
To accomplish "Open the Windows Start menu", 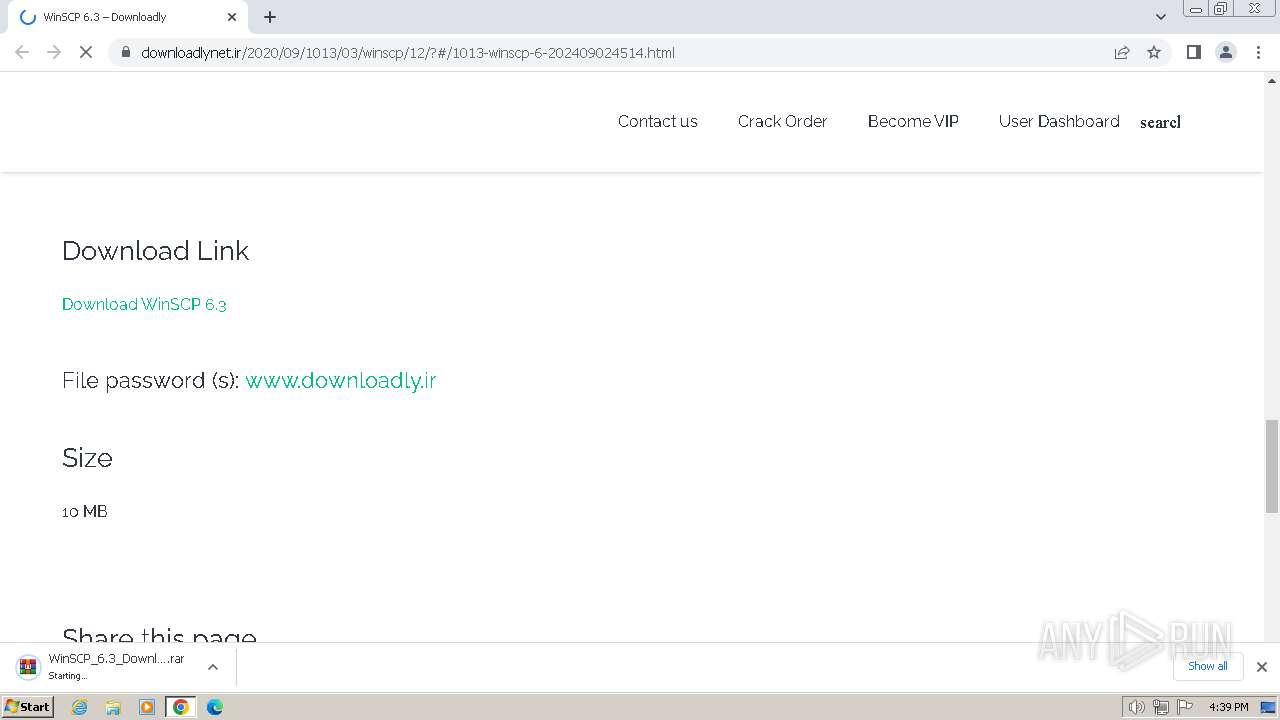I will click(x=28, y=706).
